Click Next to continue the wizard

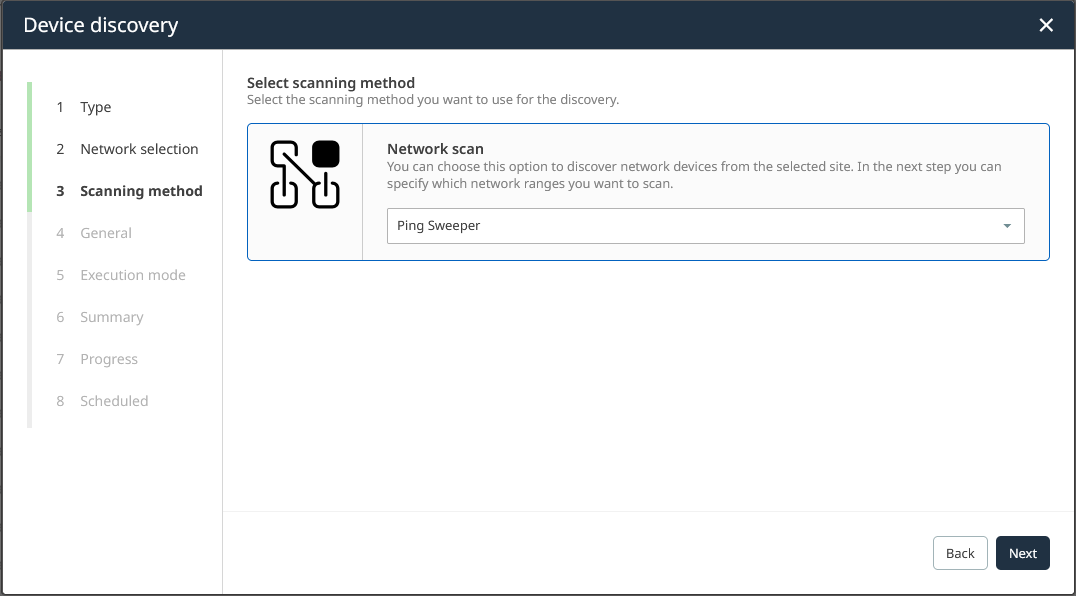(1022, 553)
